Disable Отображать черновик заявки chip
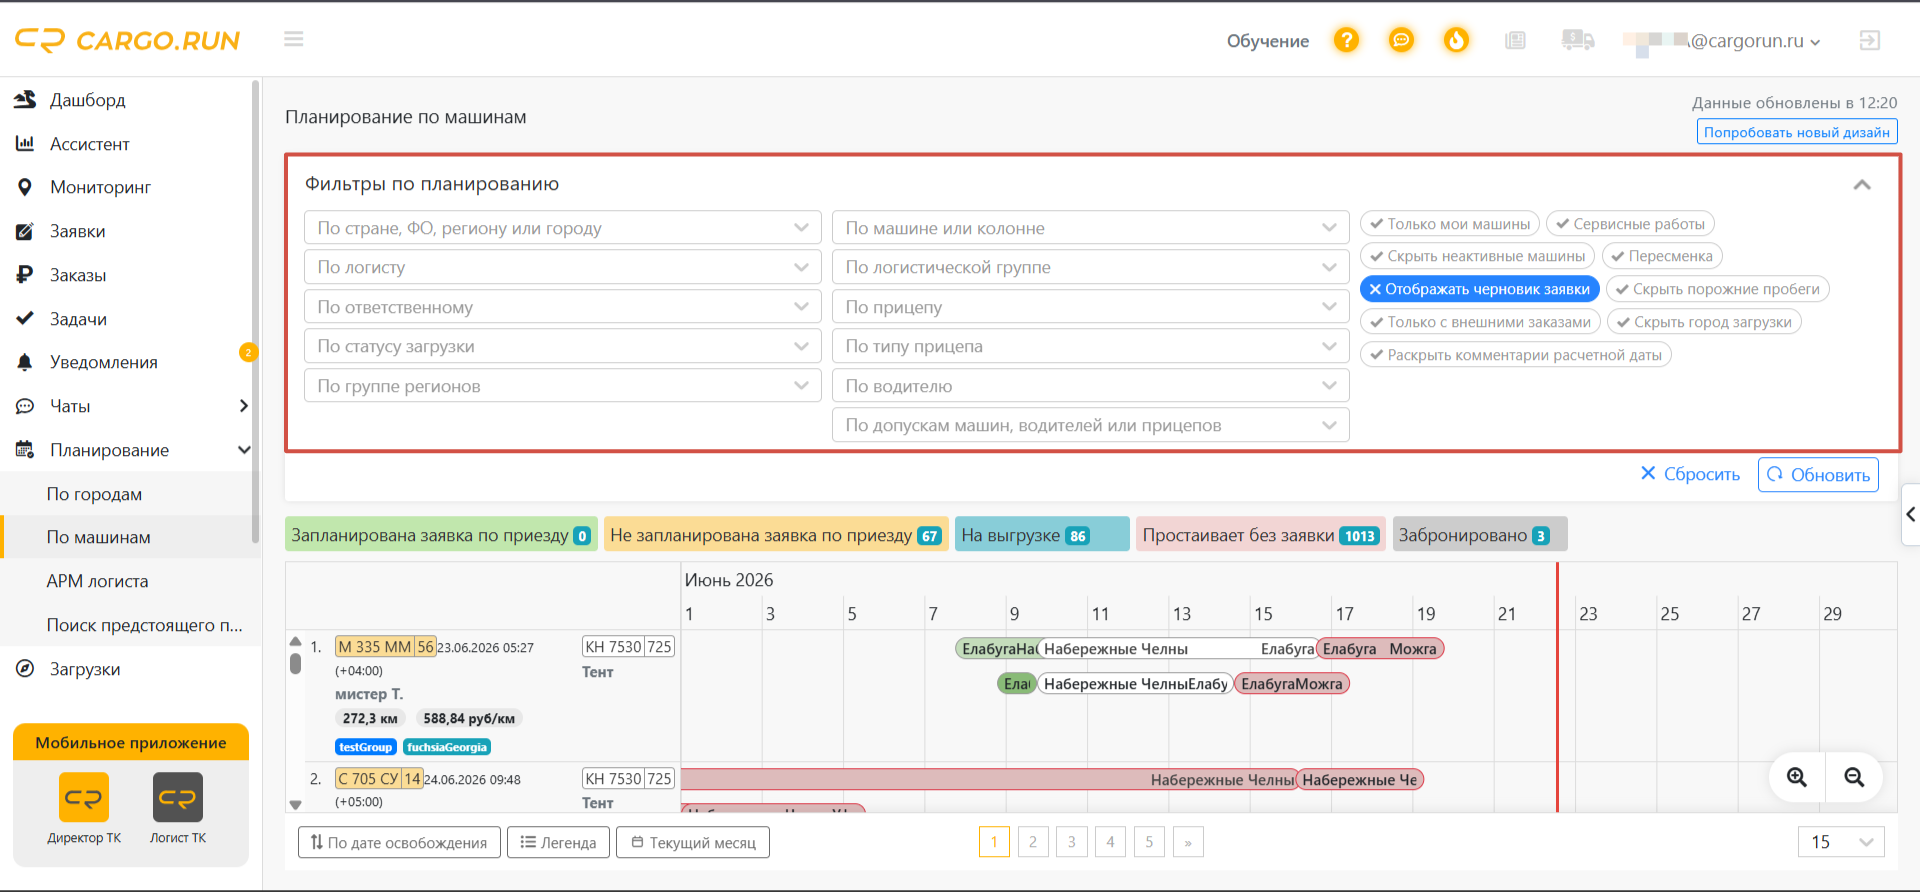The height and width of the screenshot is (892, 1920). (1479, 289)
